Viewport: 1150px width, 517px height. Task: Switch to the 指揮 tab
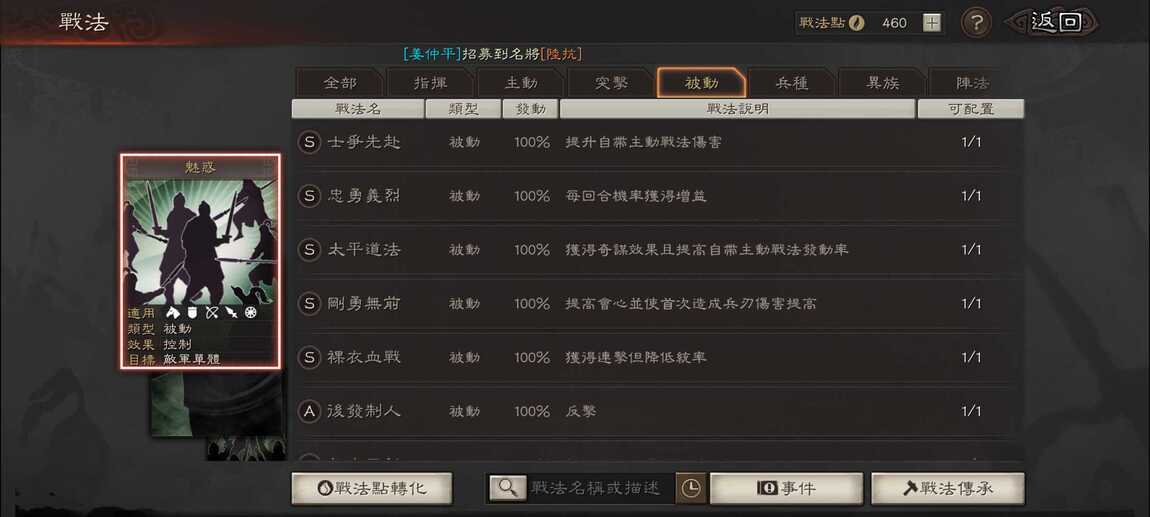(x=430, y=83)
